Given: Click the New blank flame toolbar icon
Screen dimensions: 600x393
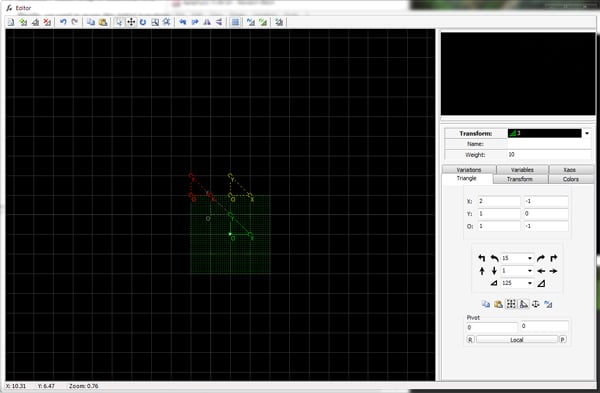Looking at the screenshot, I should click(11, 22).
